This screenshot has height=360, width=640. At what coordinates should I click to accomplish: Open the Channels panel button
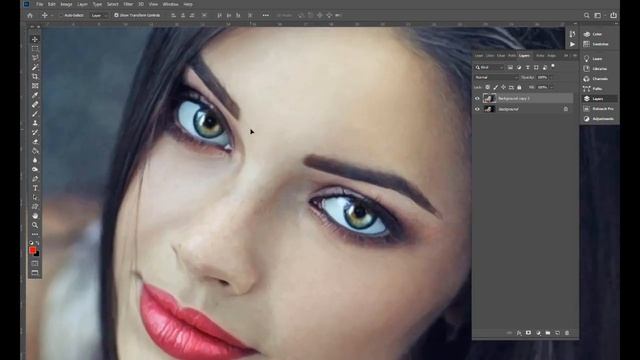point(599,78)
